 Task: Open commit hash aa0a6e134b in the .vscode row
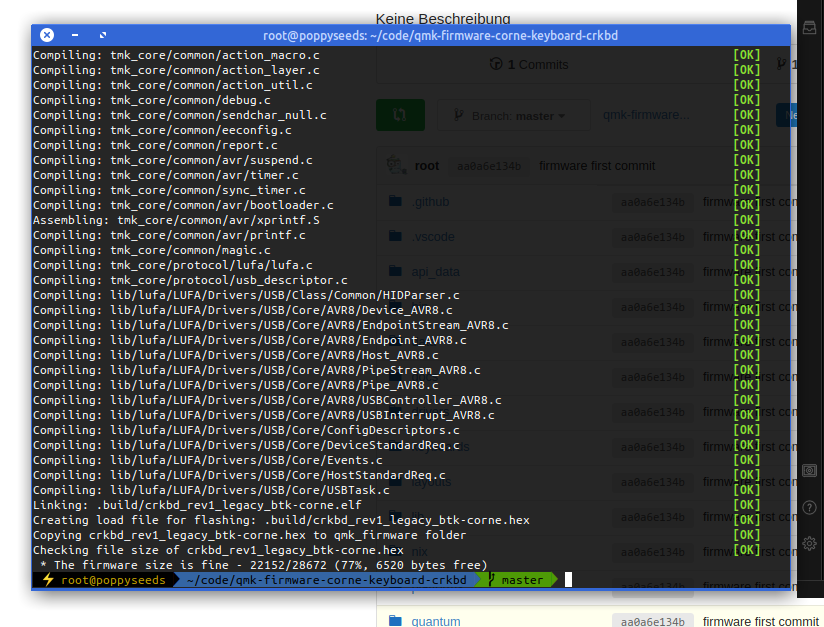tap(653, 237)
